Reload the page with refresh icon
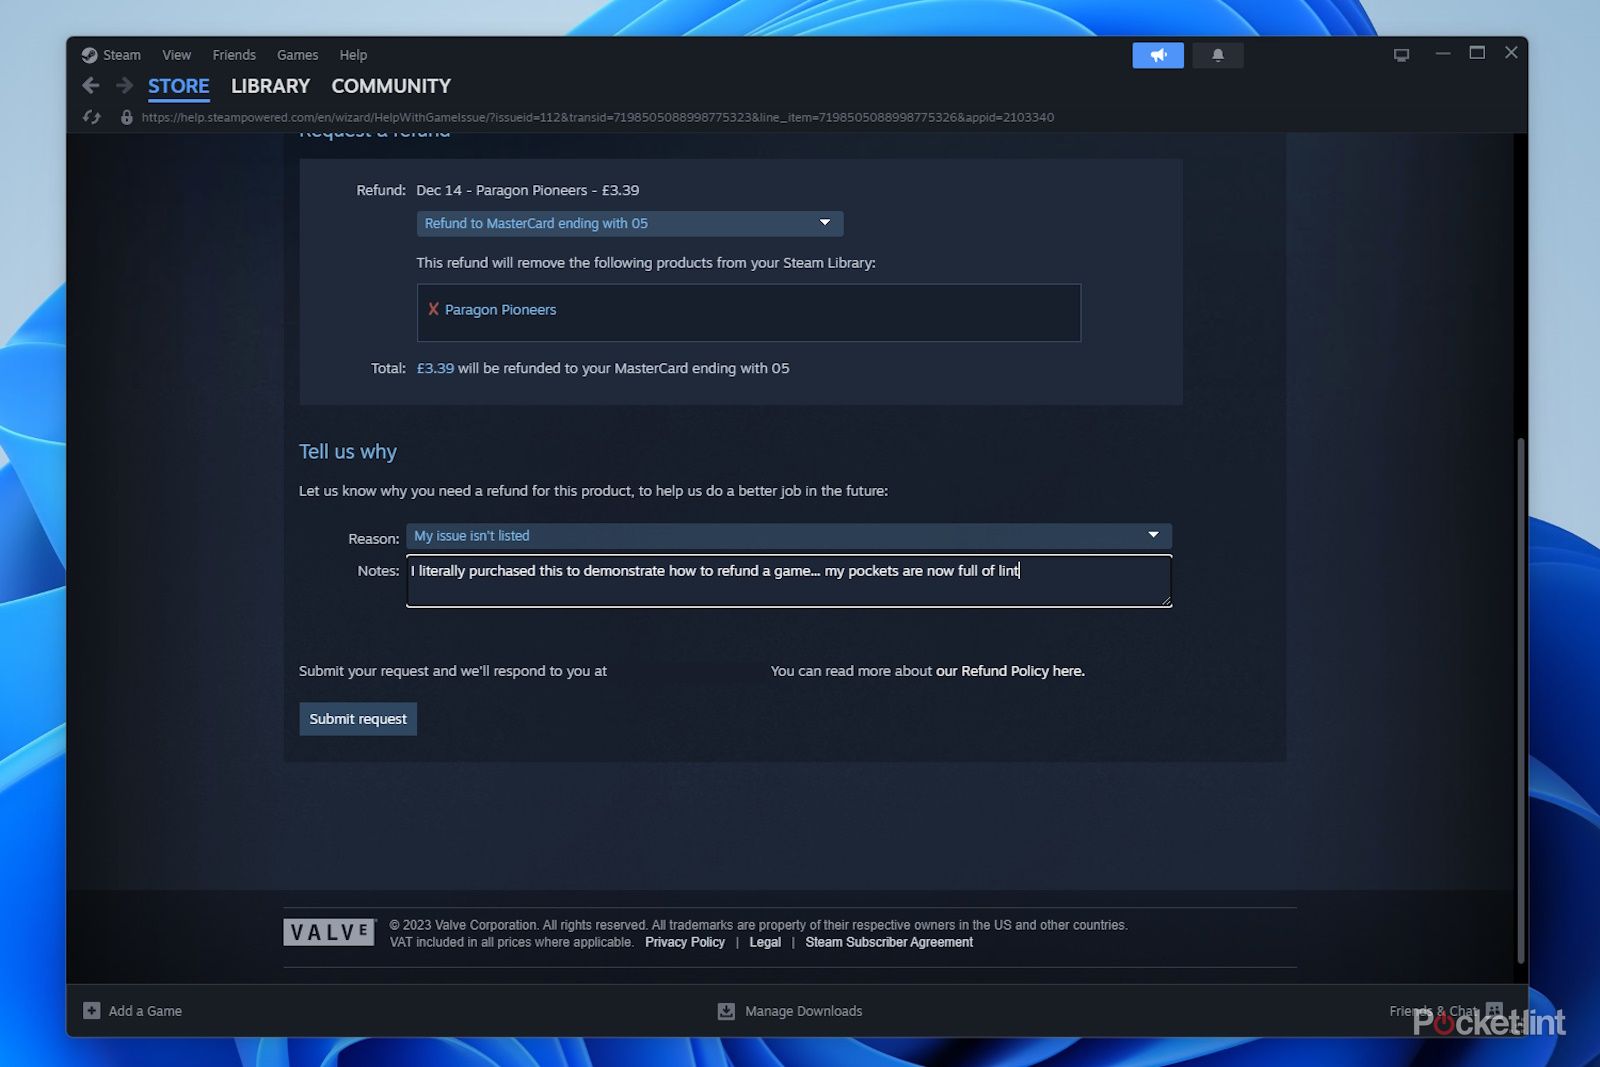 [92, 118]
